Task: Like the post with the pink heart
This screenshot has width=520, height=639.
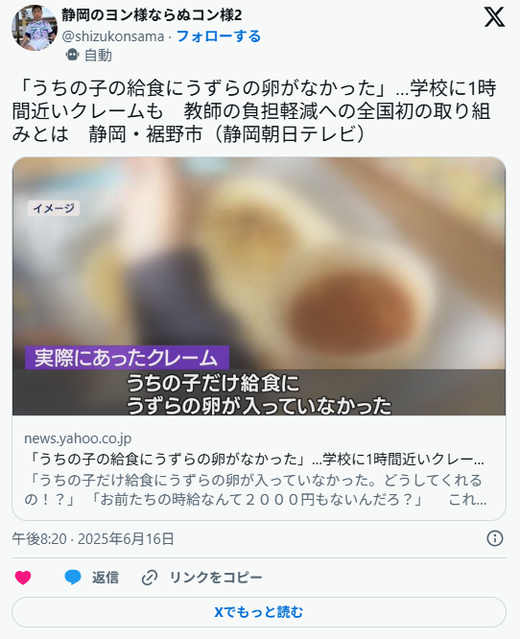Action: pos(23,577)
